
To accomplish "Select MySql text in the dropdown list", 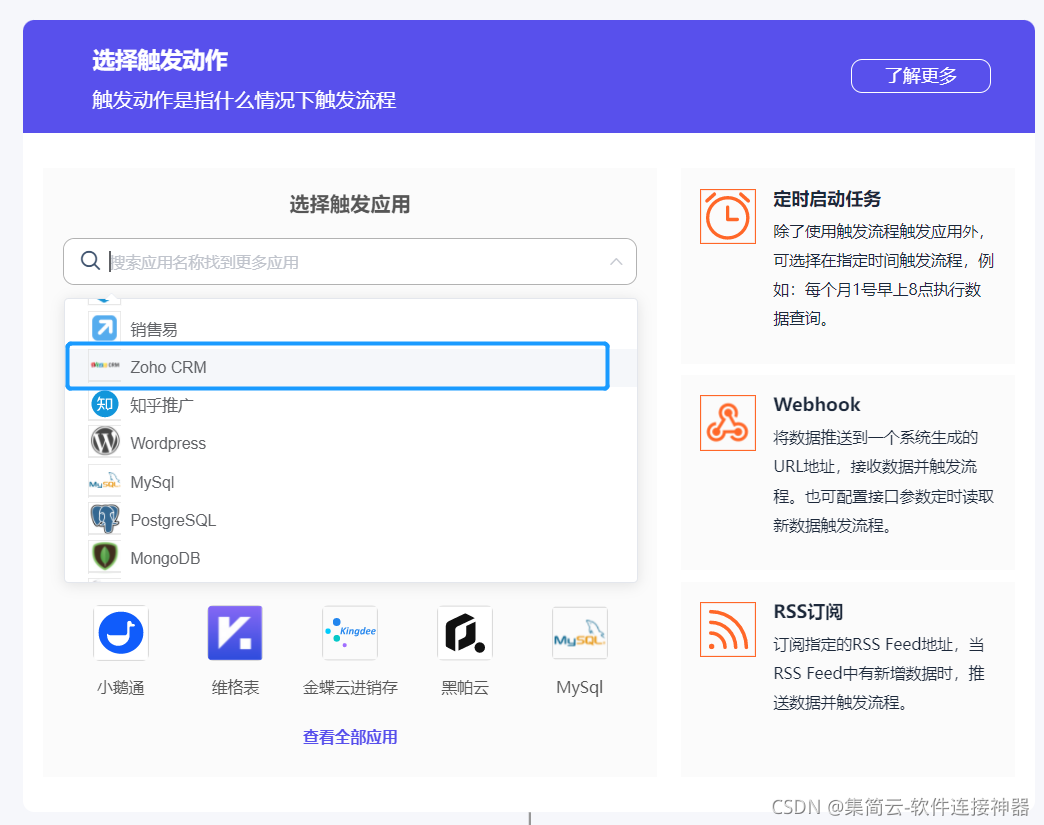I will tap(152, 482).
